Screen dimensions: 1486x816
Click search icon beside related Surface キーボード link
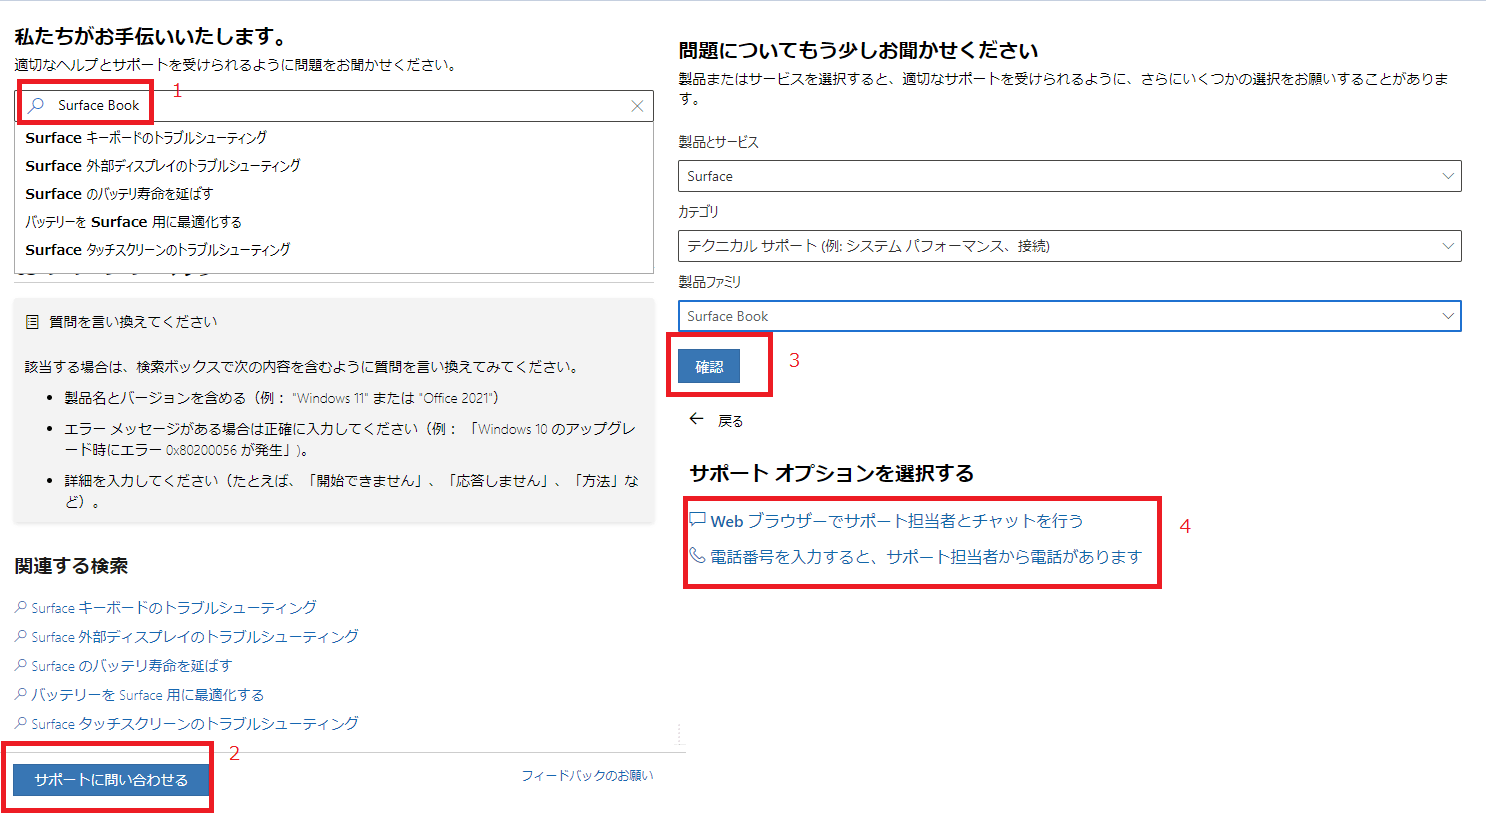[21, 607]
